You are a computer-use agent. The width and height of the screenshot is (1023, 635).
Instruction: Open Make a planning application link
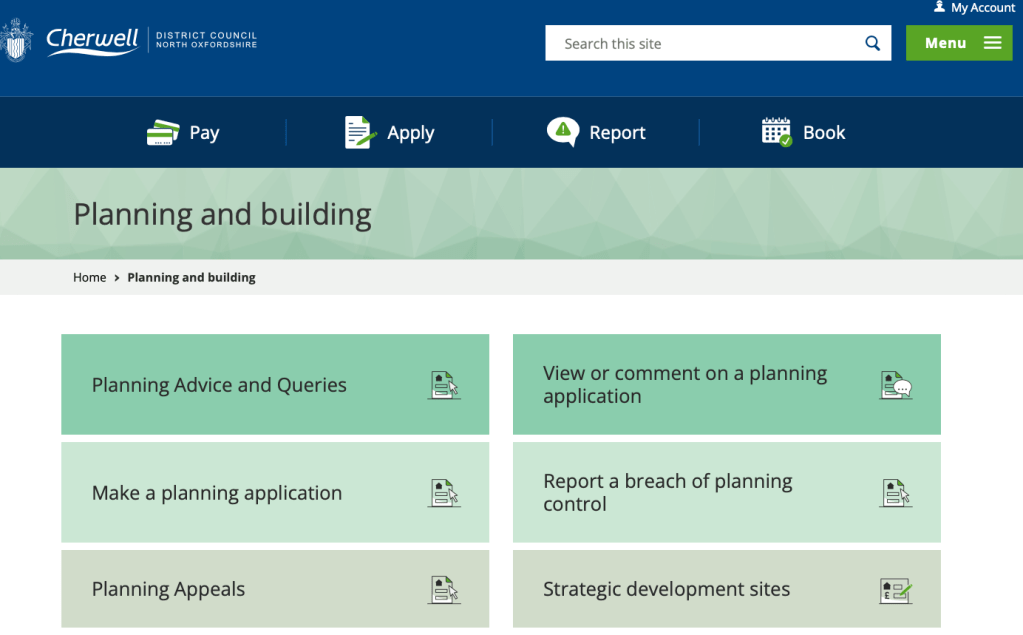[x=217, y=493]
